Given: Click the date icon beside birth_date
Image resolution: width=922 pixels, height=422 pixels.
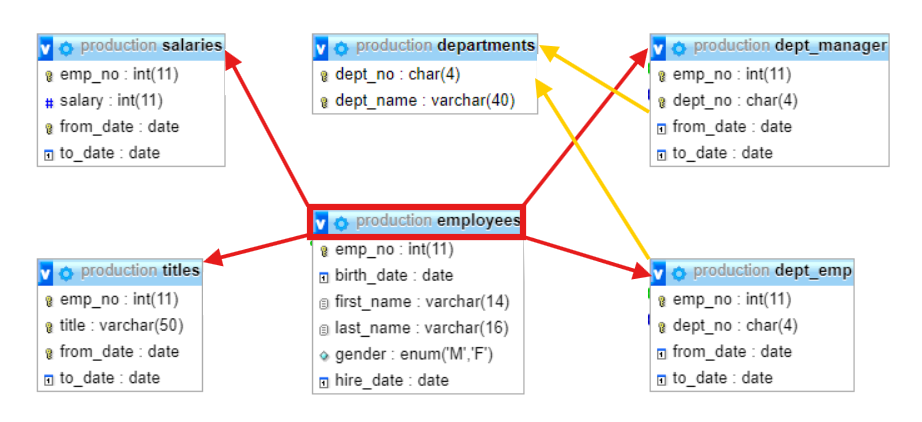Looking at the screenshot, I should coord(324,277).
